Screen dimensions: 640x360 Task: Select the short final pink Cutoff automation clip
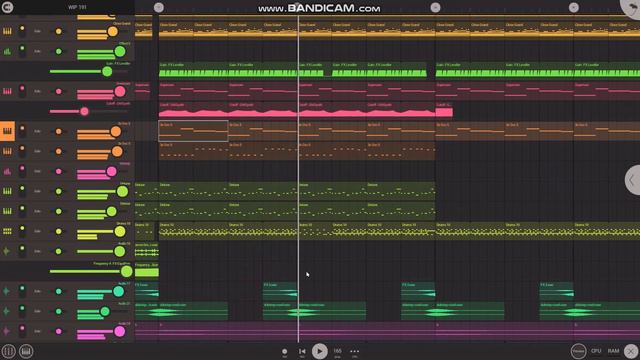coord(444,110)
